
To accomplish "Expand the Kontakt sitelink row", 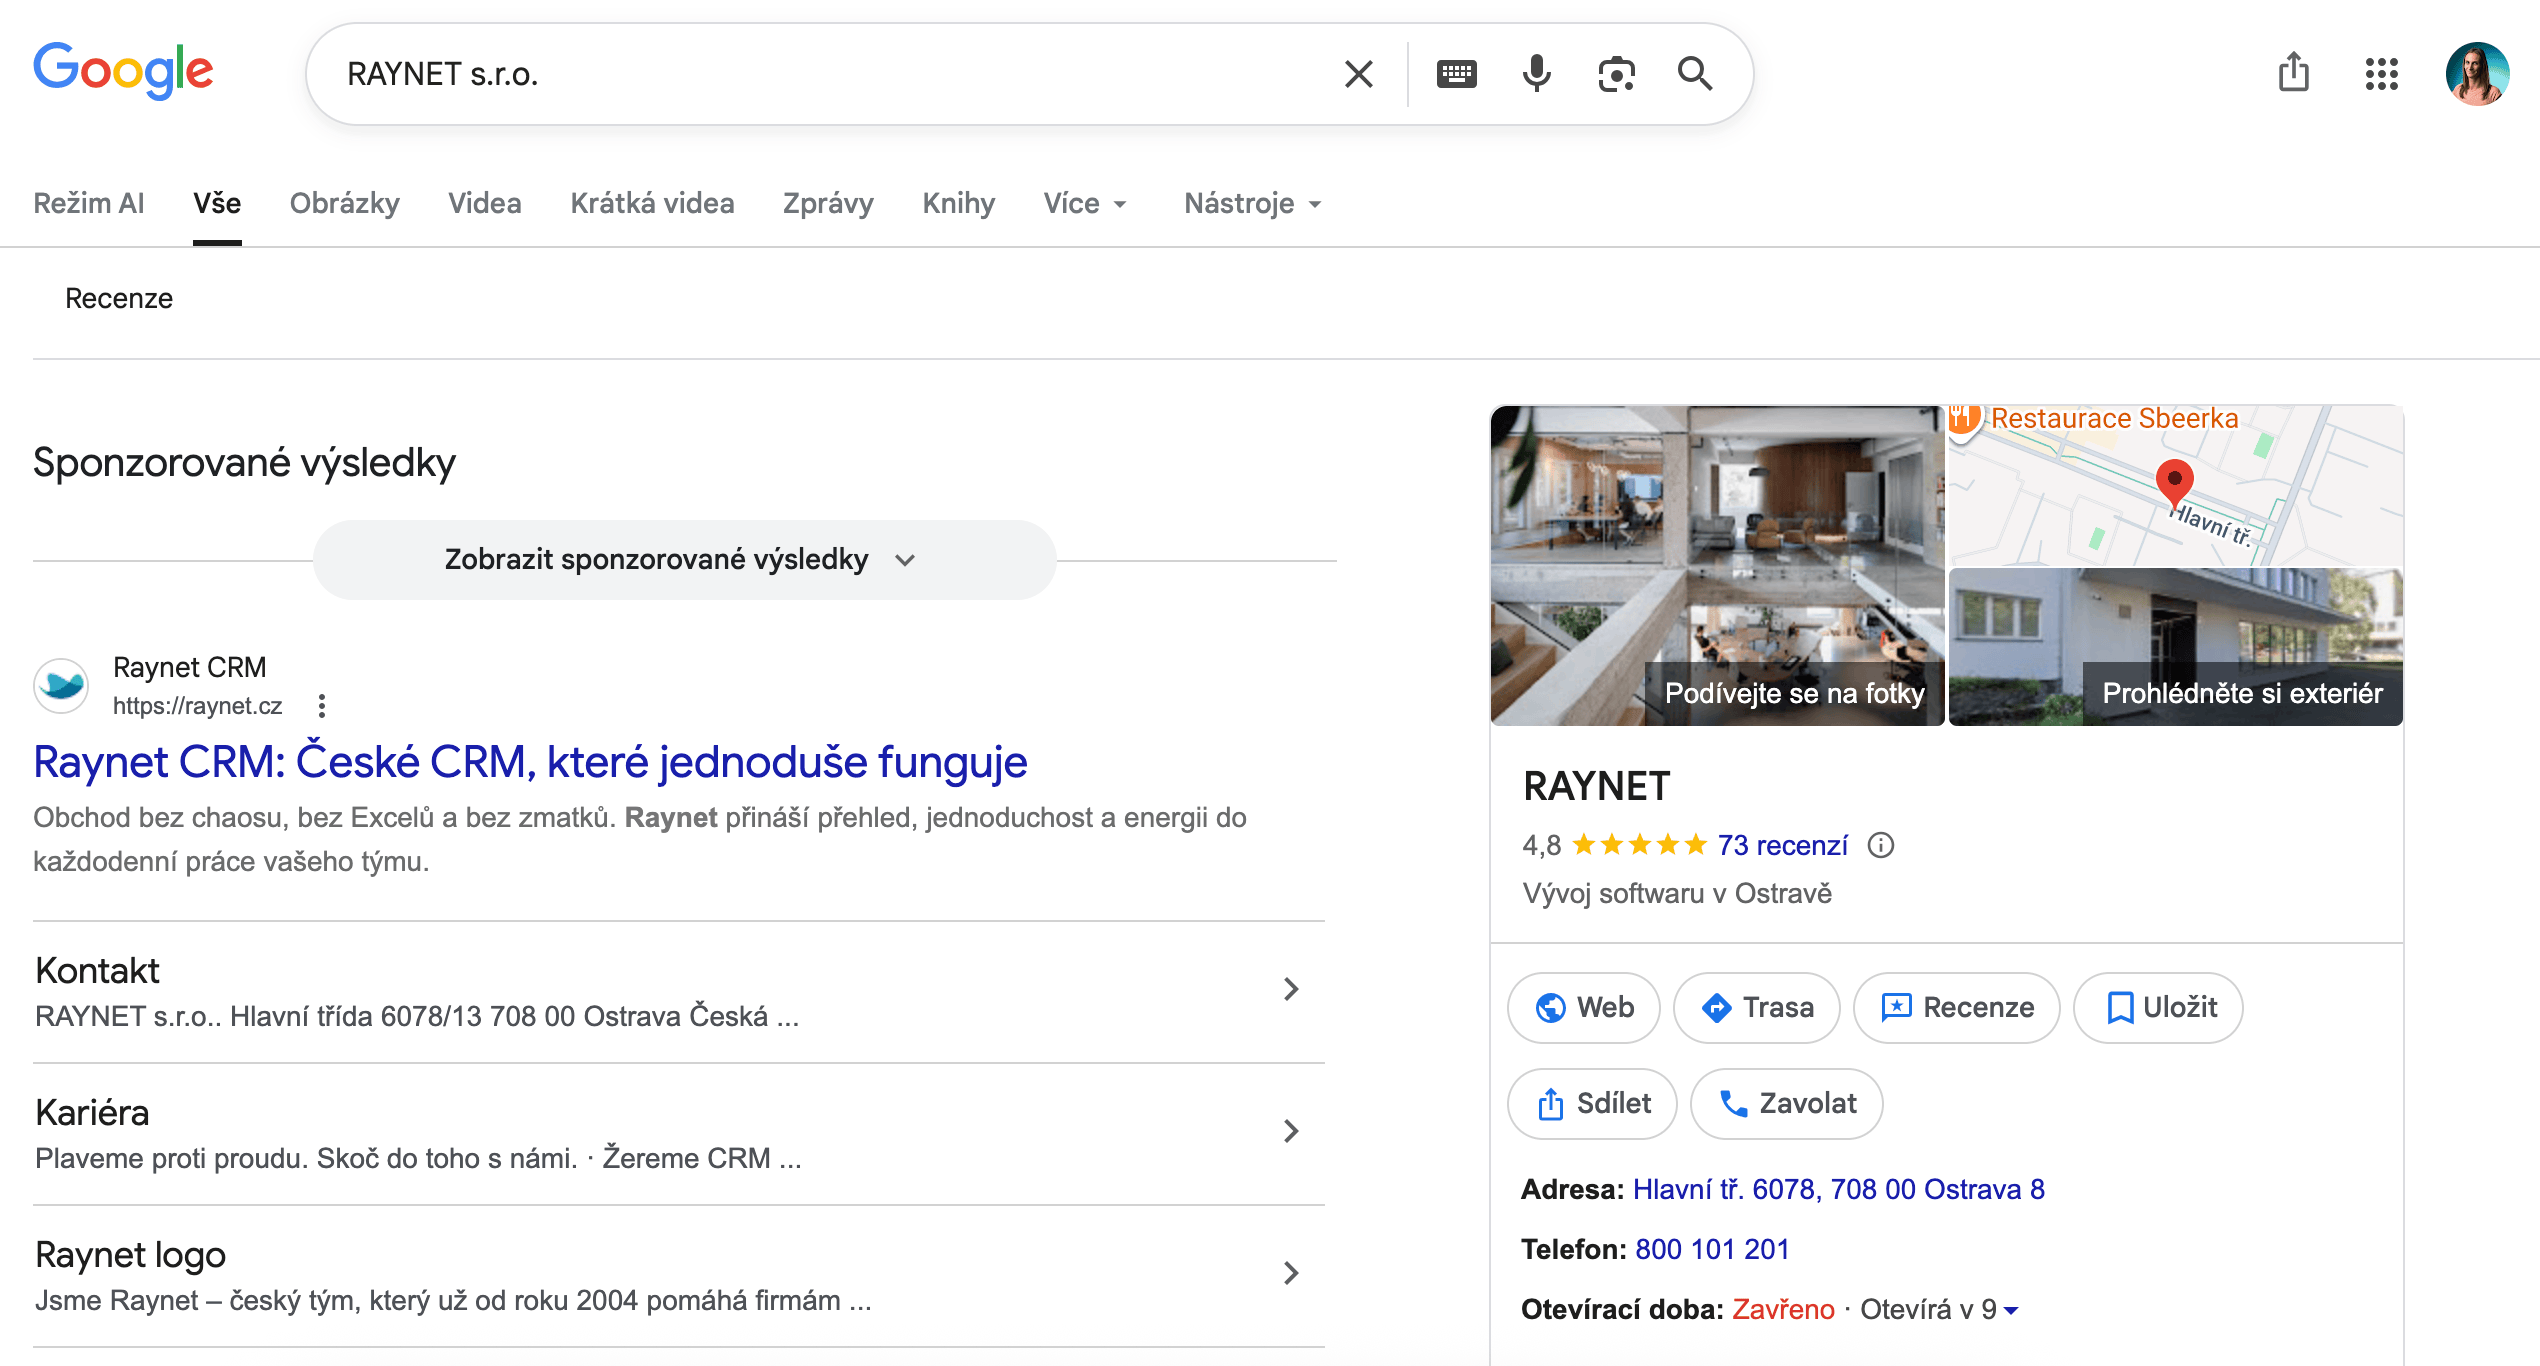I will (679, 991).
